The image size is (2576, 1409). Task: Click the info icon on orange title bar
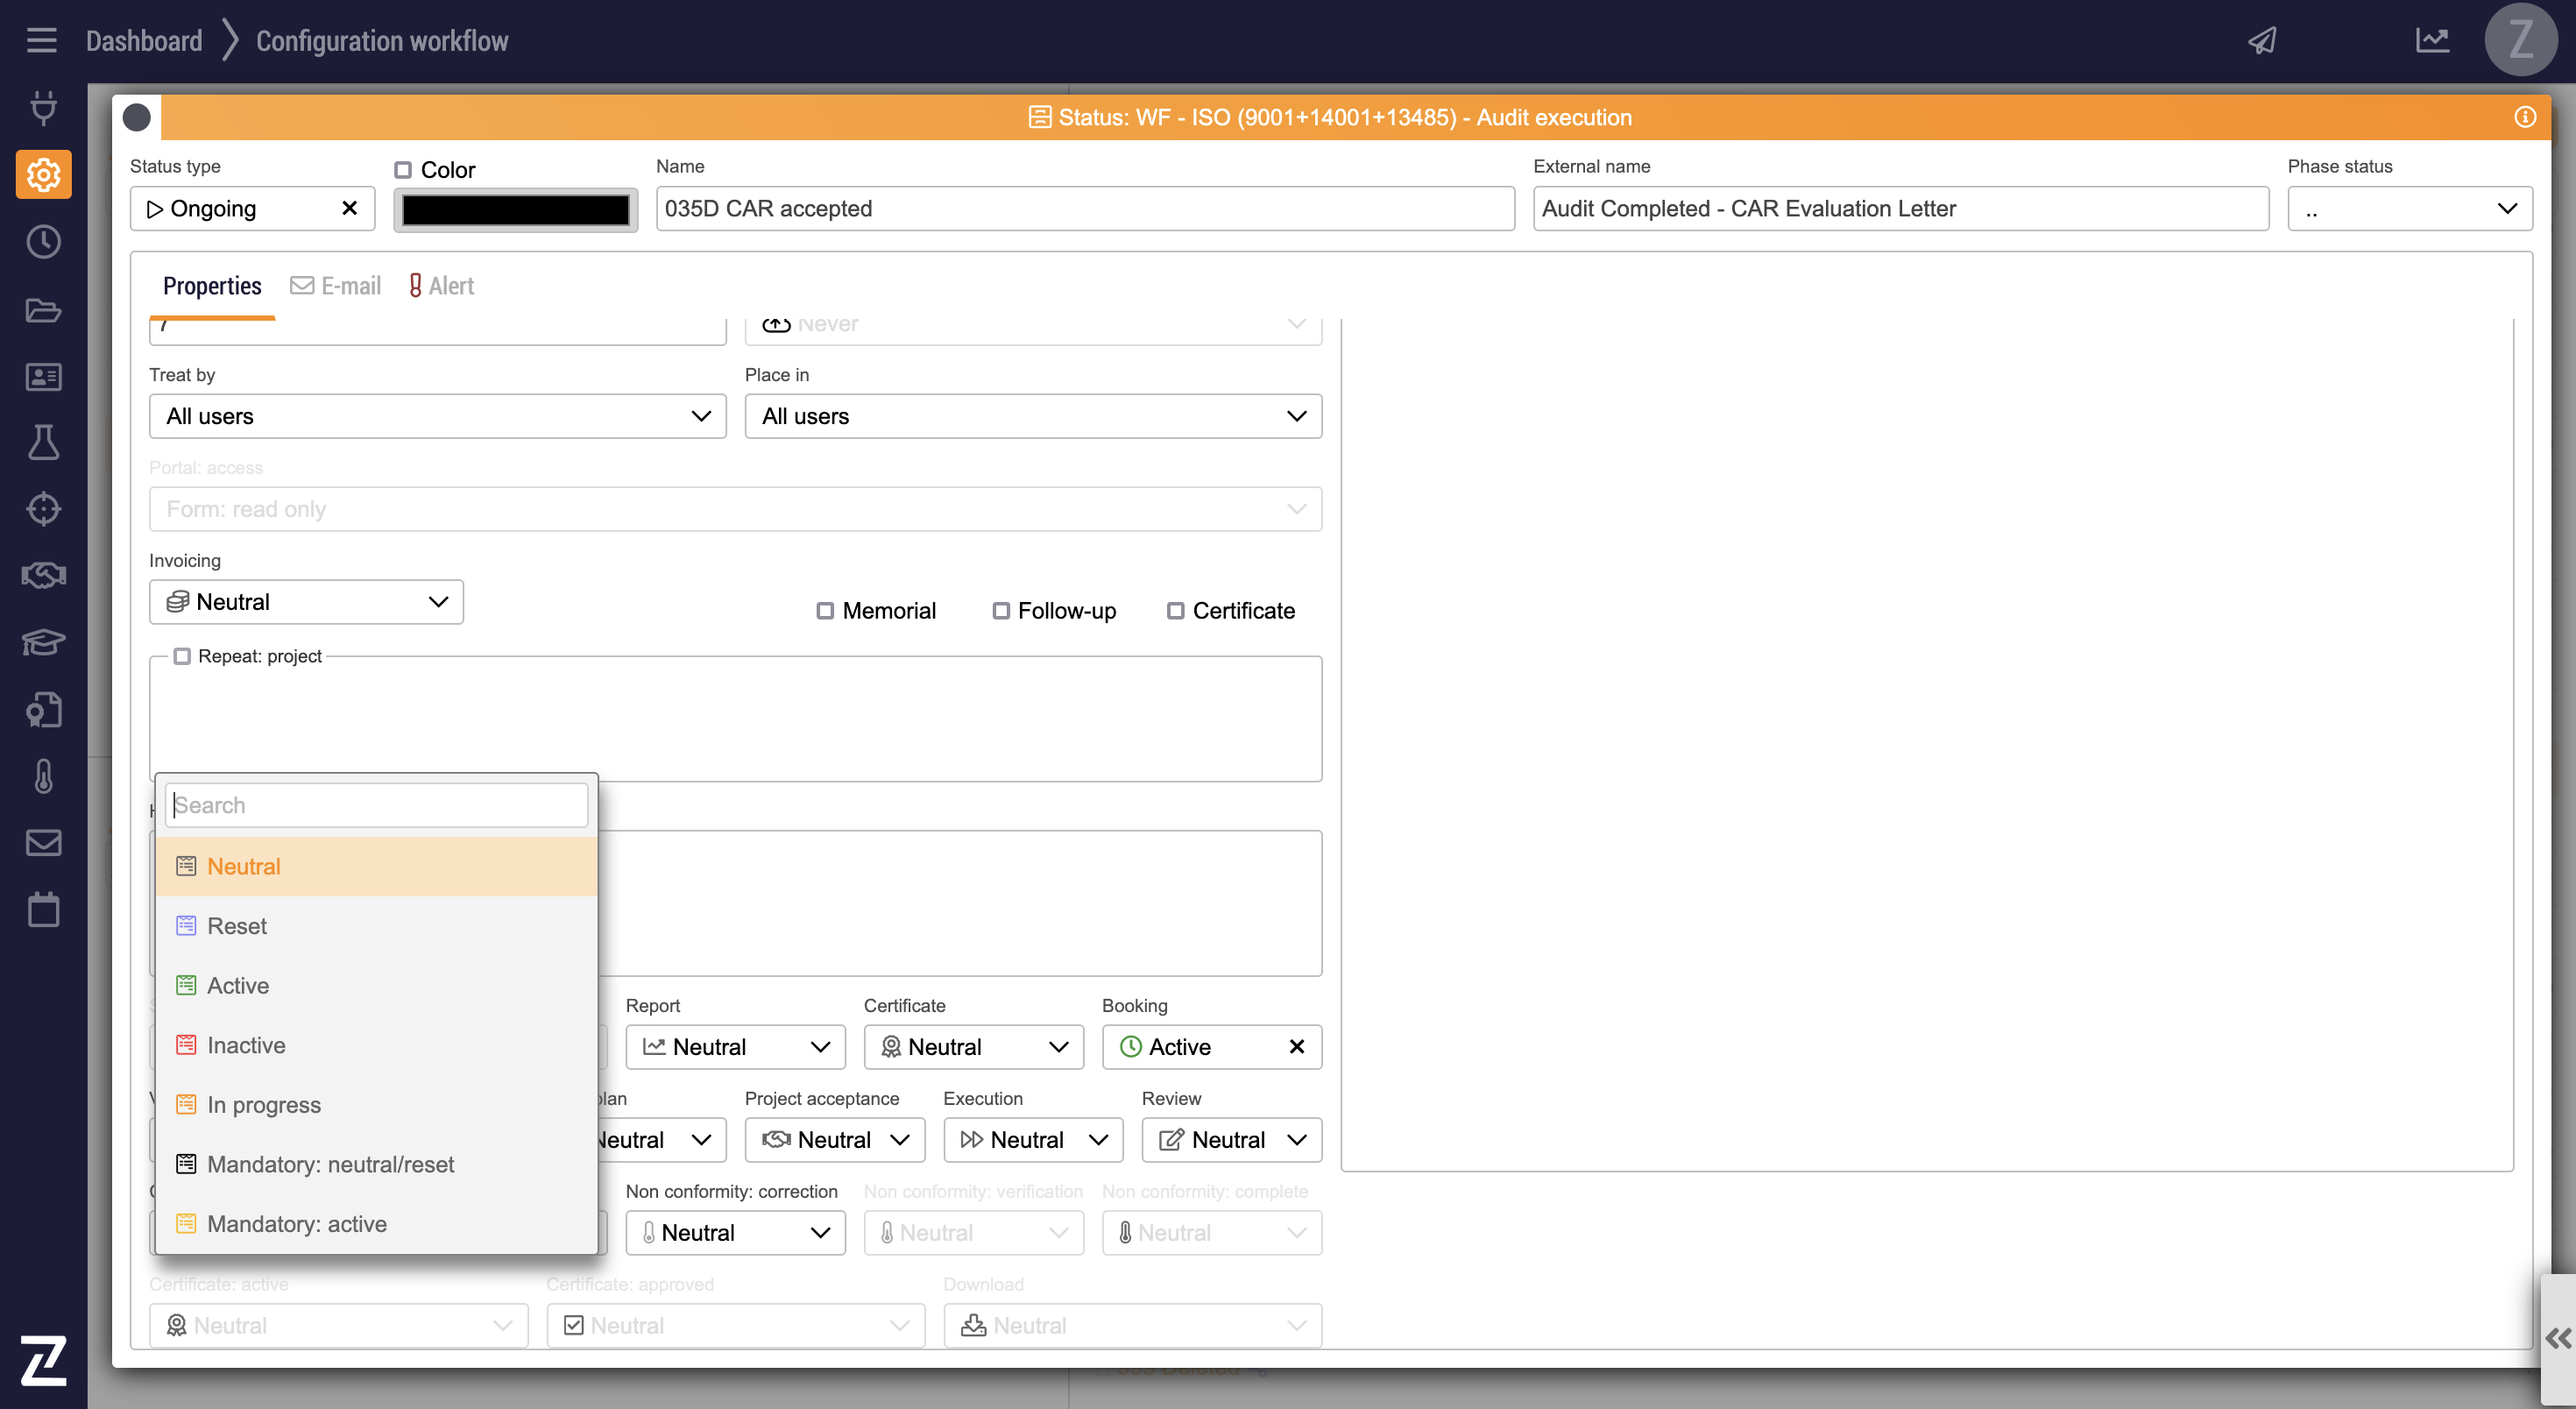2525,117
